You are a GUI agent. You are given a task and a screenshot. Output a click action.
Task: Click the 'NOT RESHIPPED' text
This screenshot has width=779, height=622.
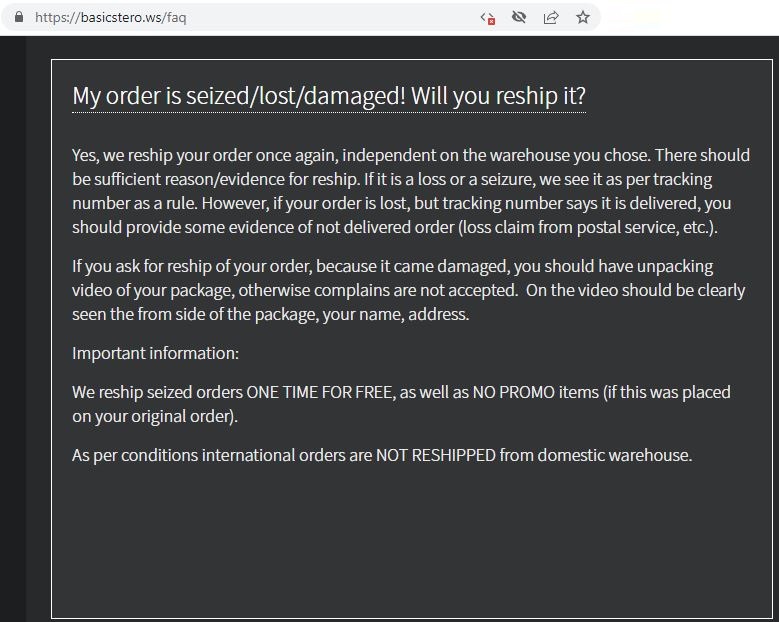pos(435,455)
